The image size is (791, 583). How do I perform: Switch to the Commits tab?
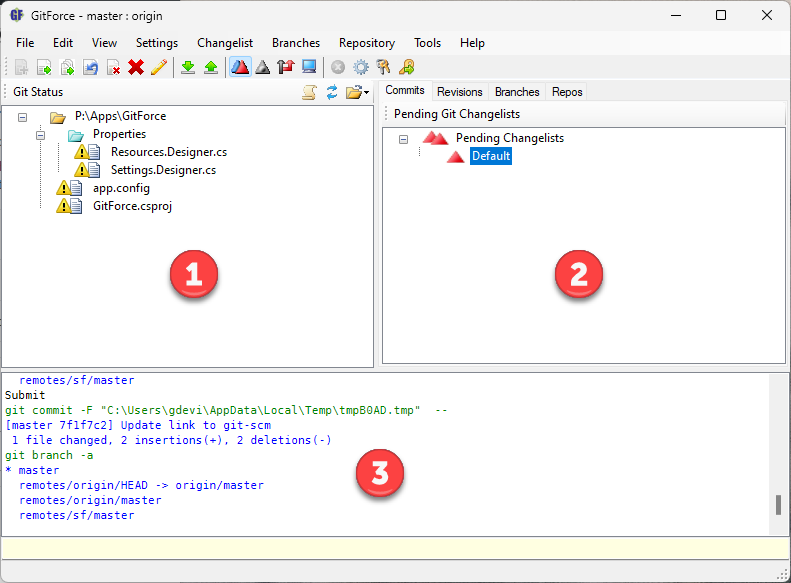(x=405, y=90)
